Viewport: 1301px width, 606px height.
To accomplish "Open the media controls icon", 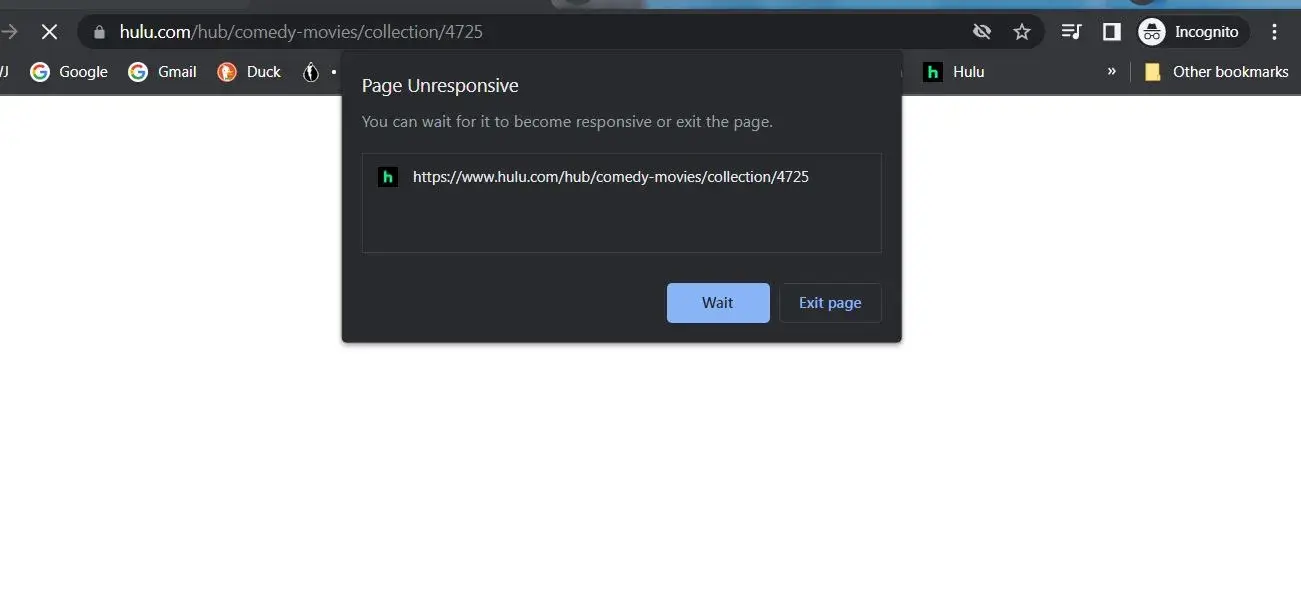I will coord(1071,32).
